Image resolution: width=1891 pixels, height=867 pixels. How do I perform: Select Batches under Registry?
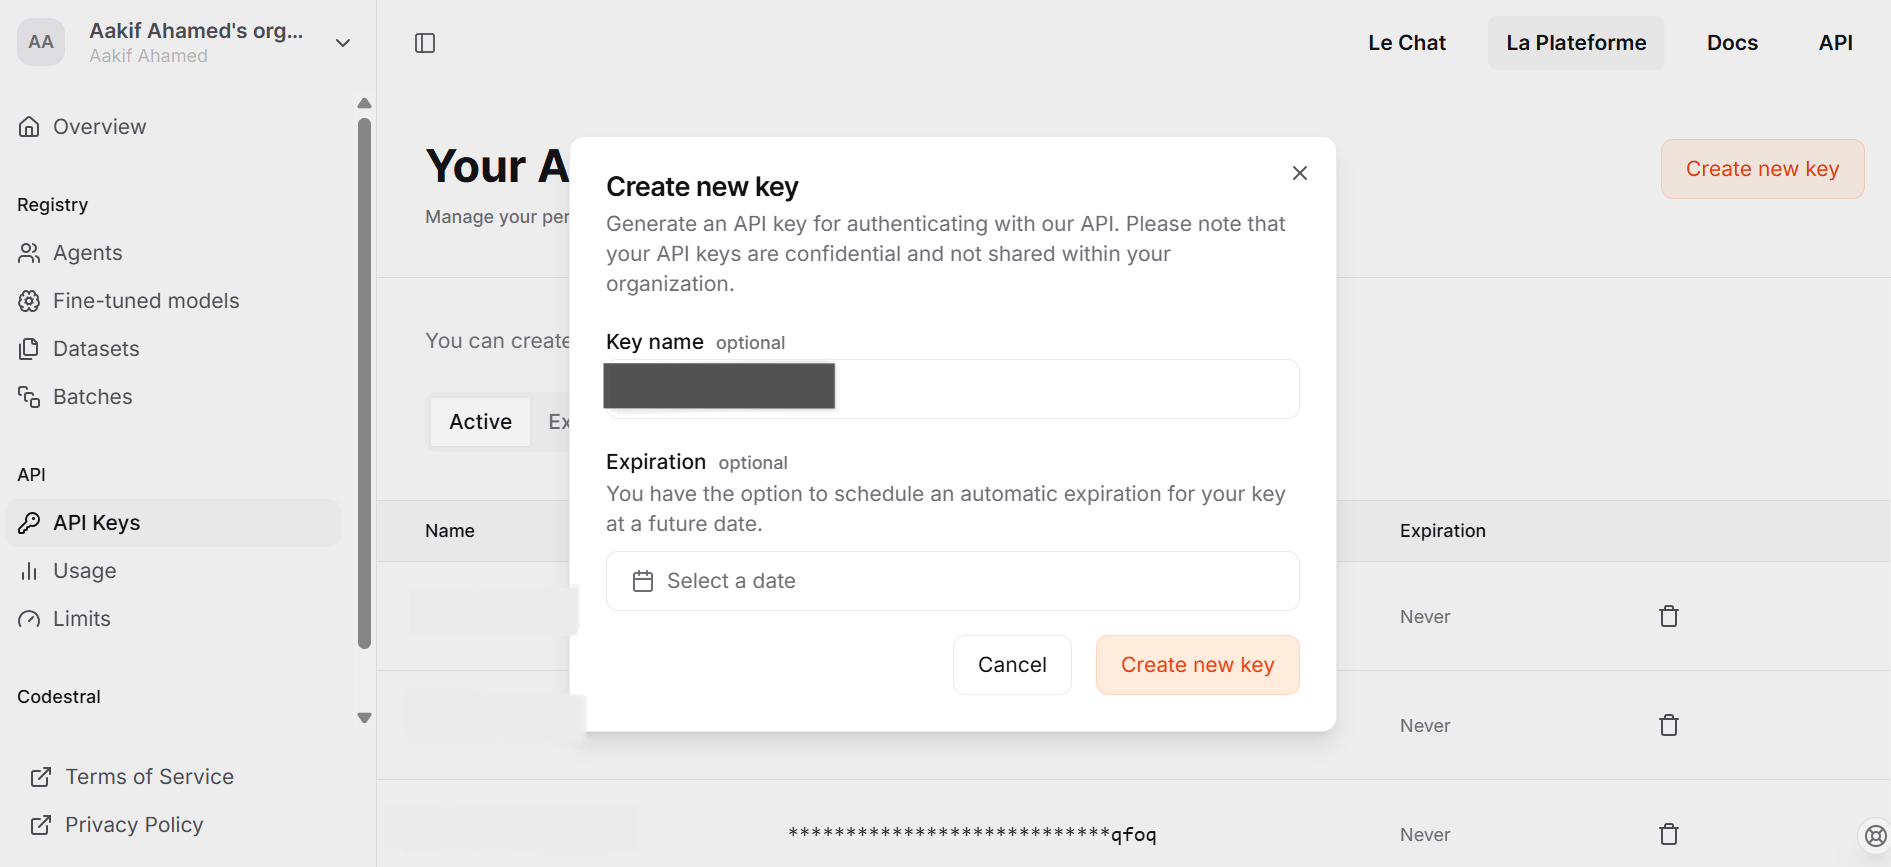[93, 396]
